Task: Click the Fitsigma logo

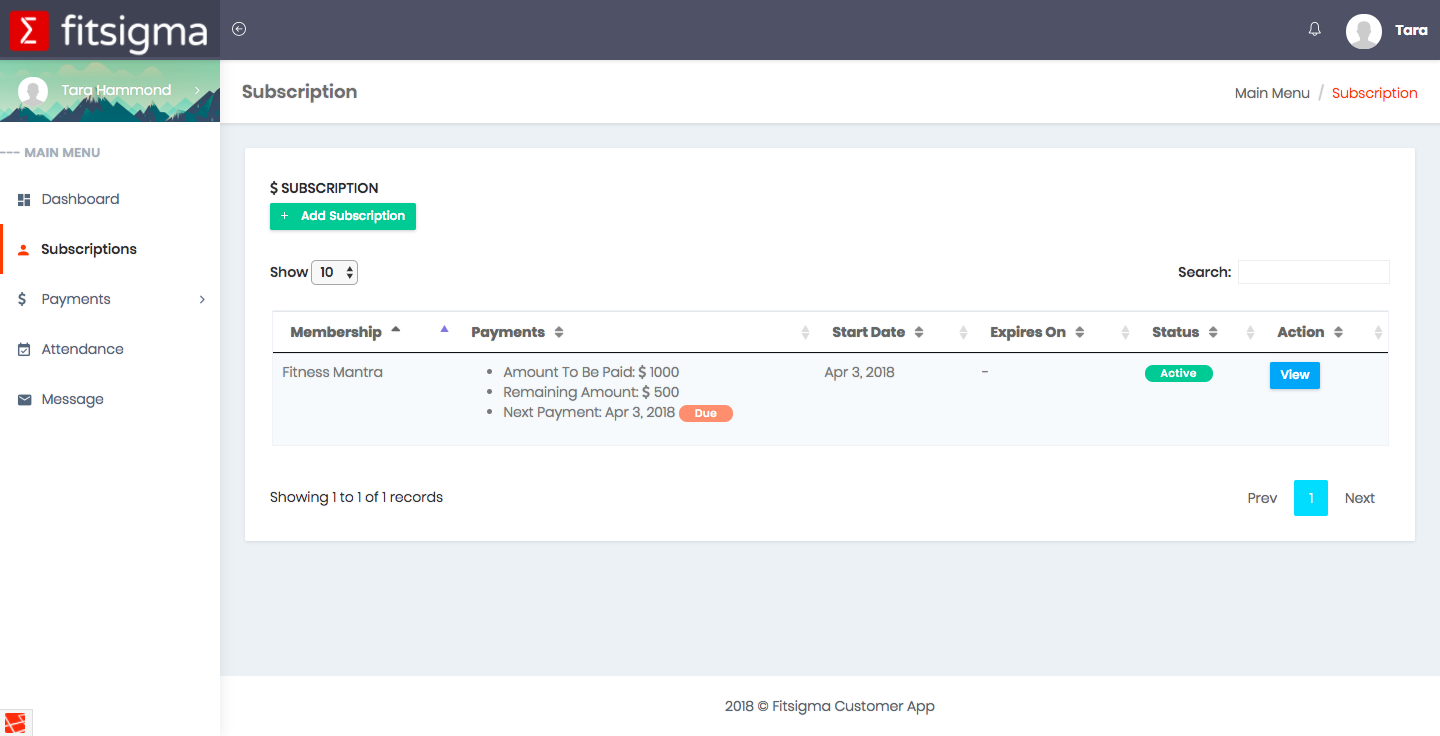Action: pos(110,31)
